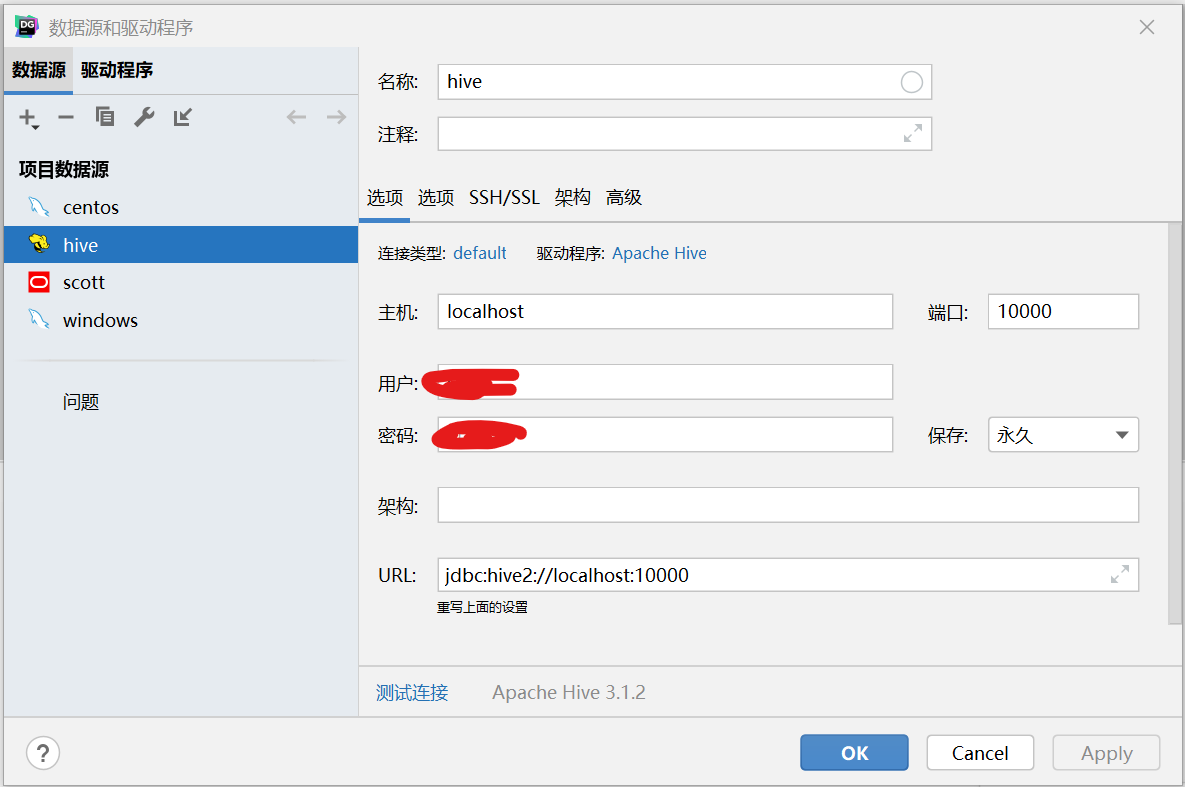Expand the URL field with arrows icon
1185x787 pixels.
(x=1120, y=575)
